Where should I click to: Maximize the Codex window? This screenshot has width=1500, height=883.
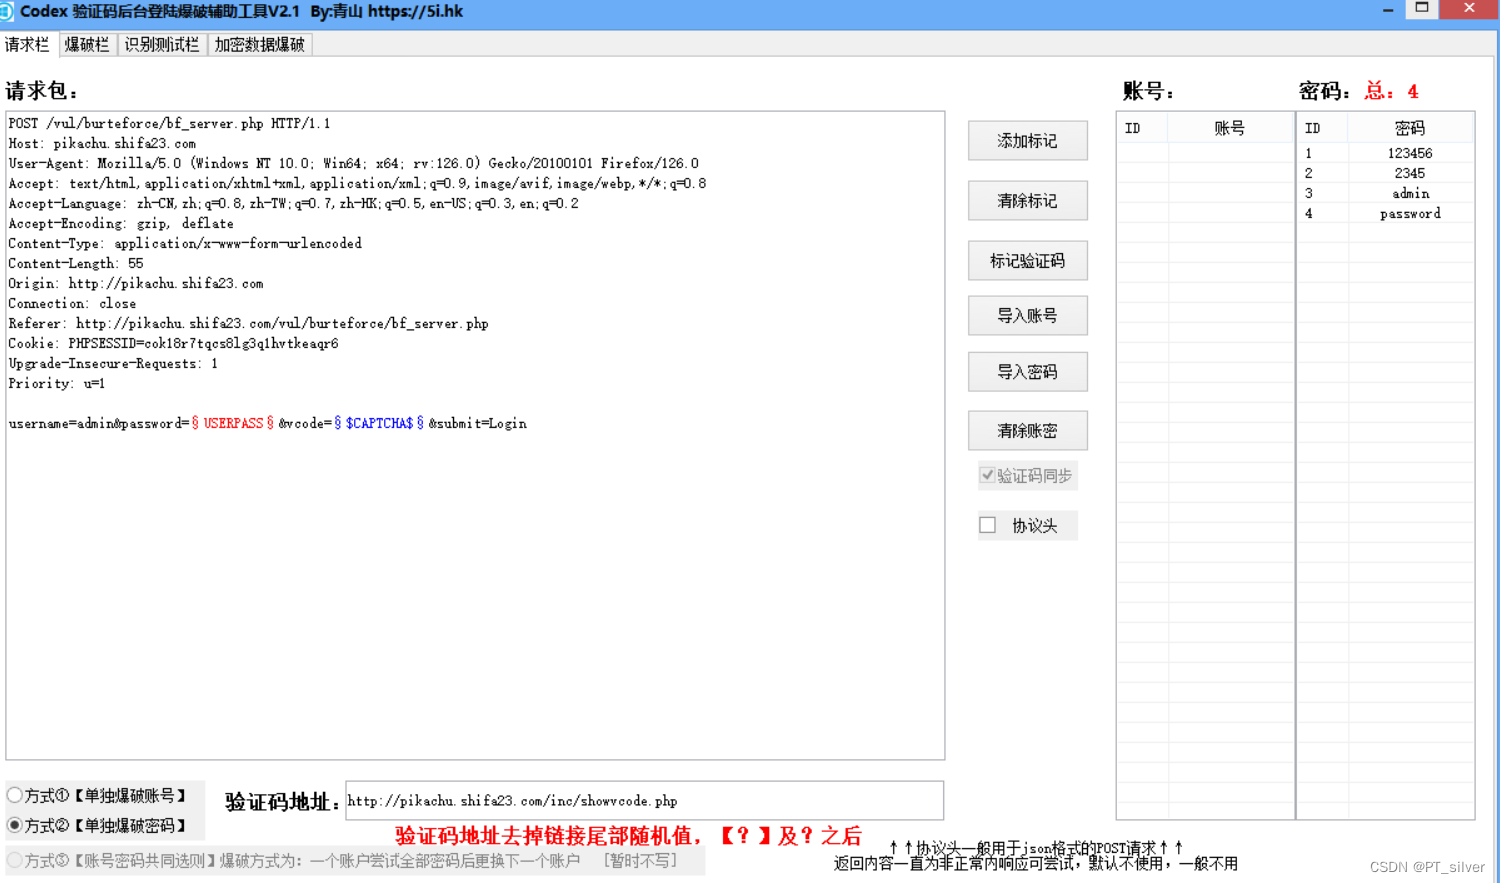[x=1422, y=8]
